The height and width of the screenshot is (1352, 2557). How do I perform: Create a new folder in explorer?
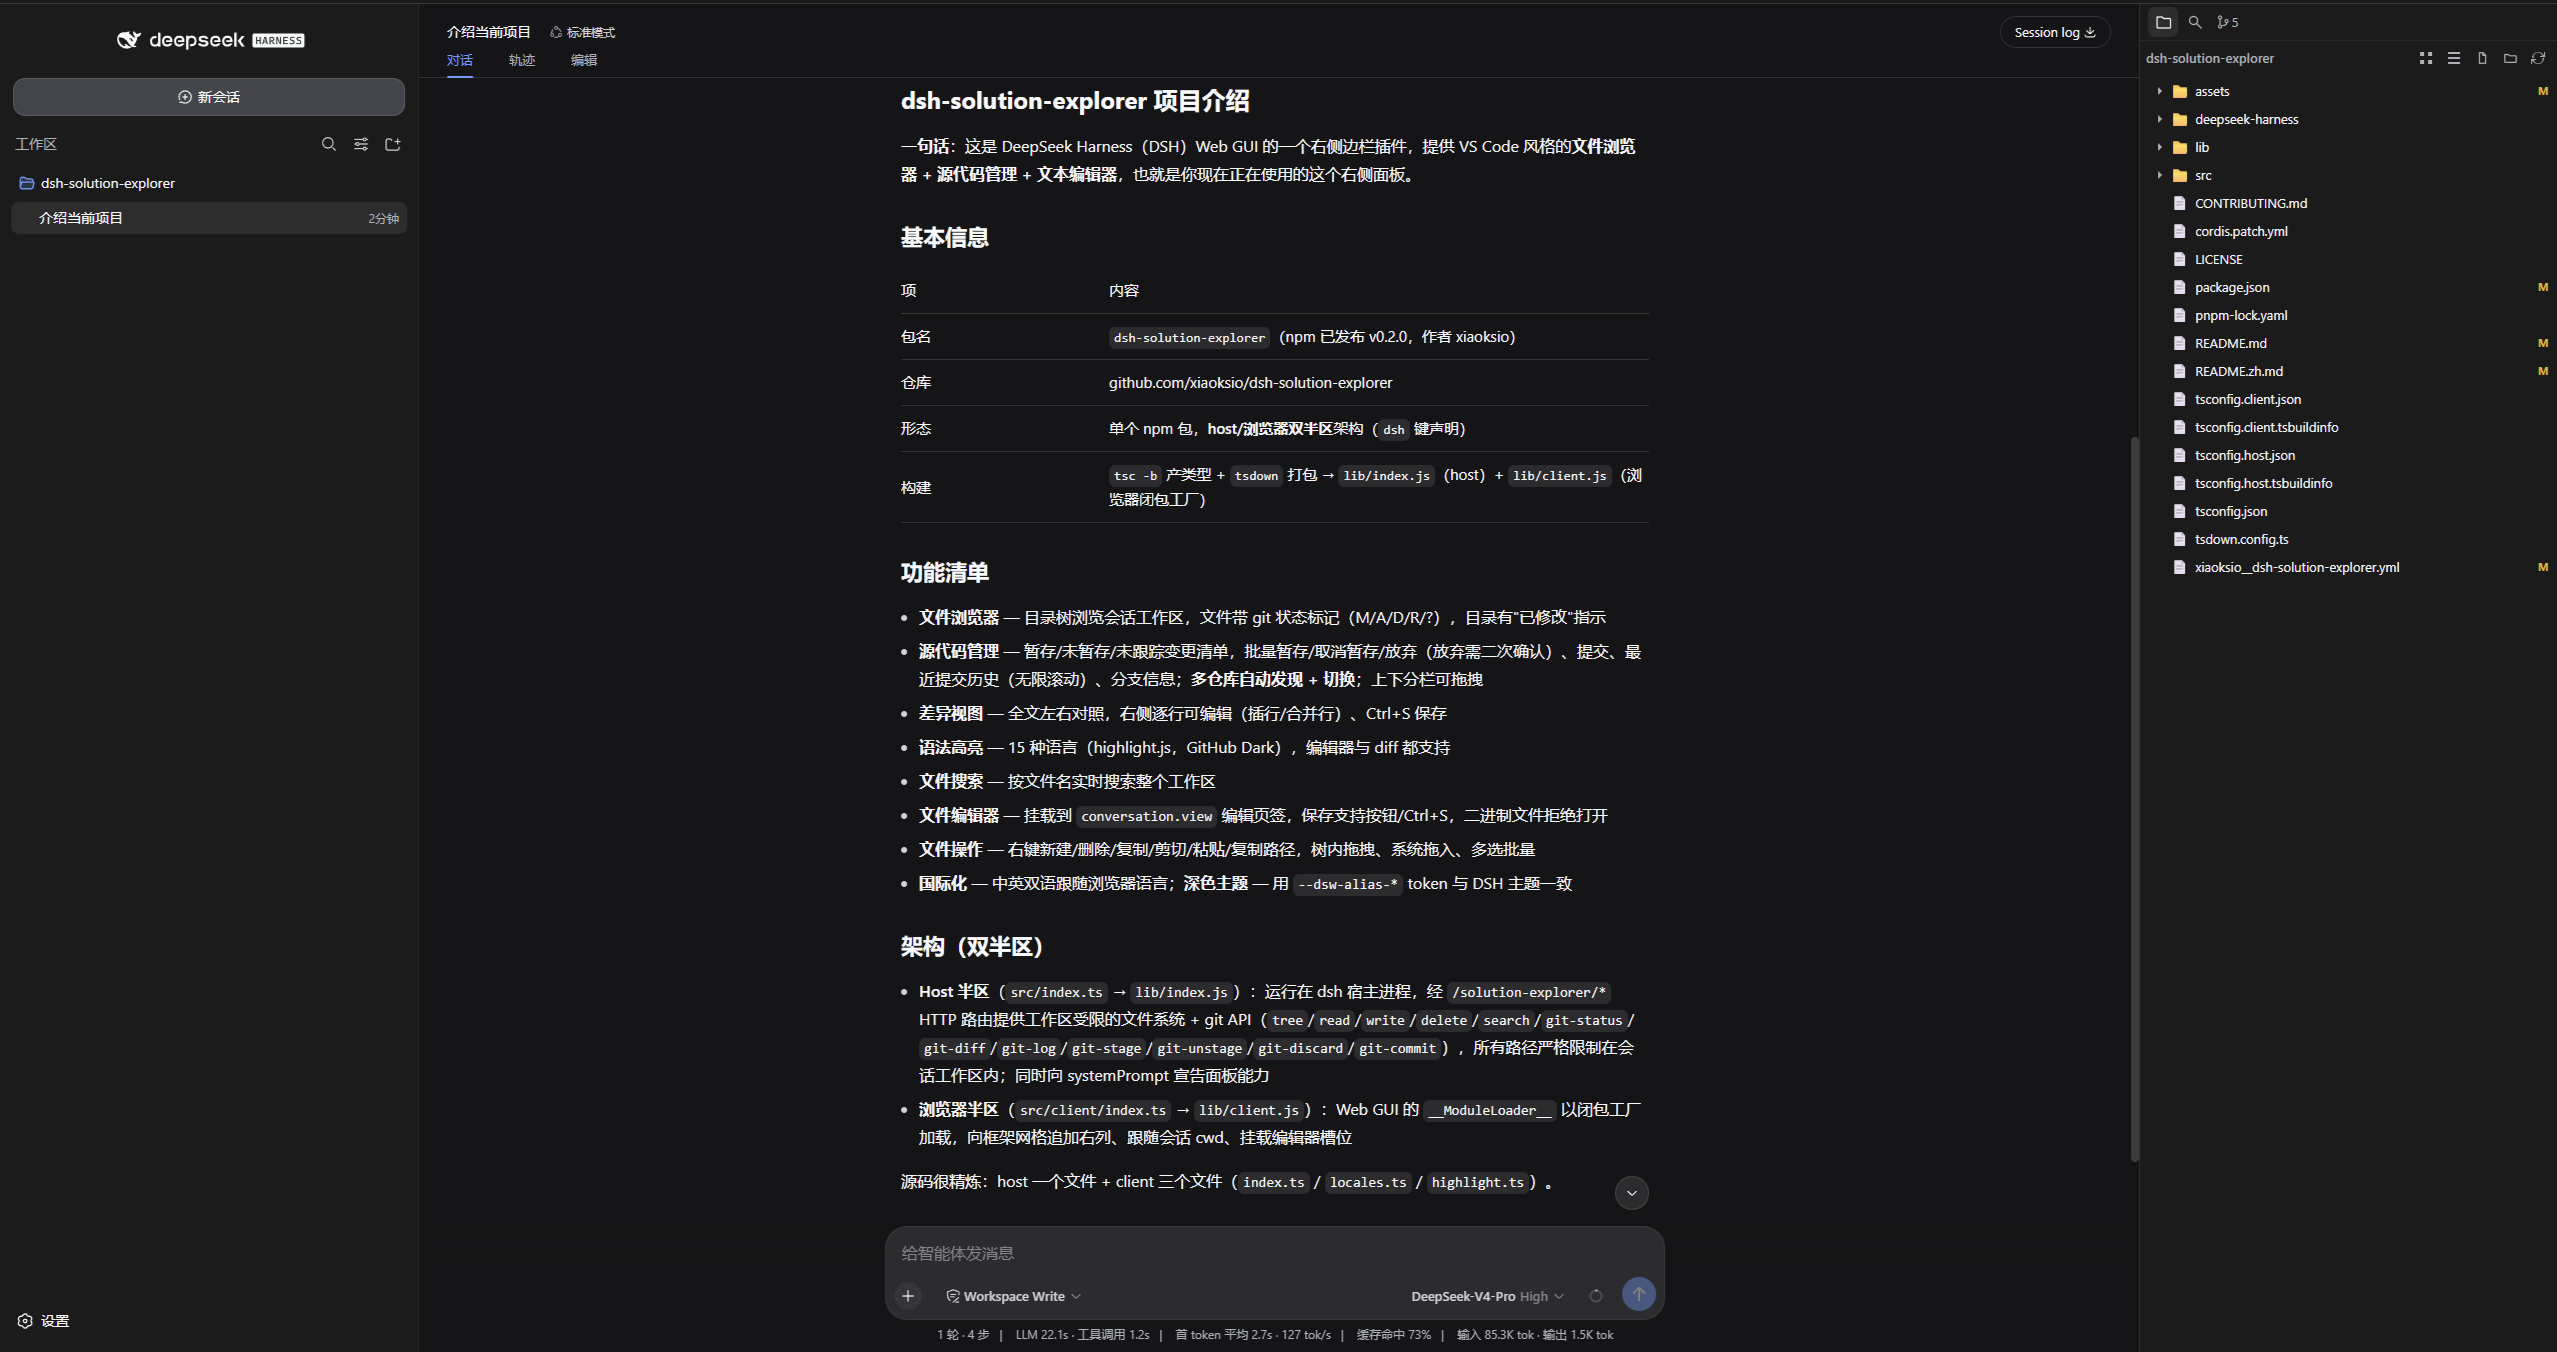pos(2510,58)
